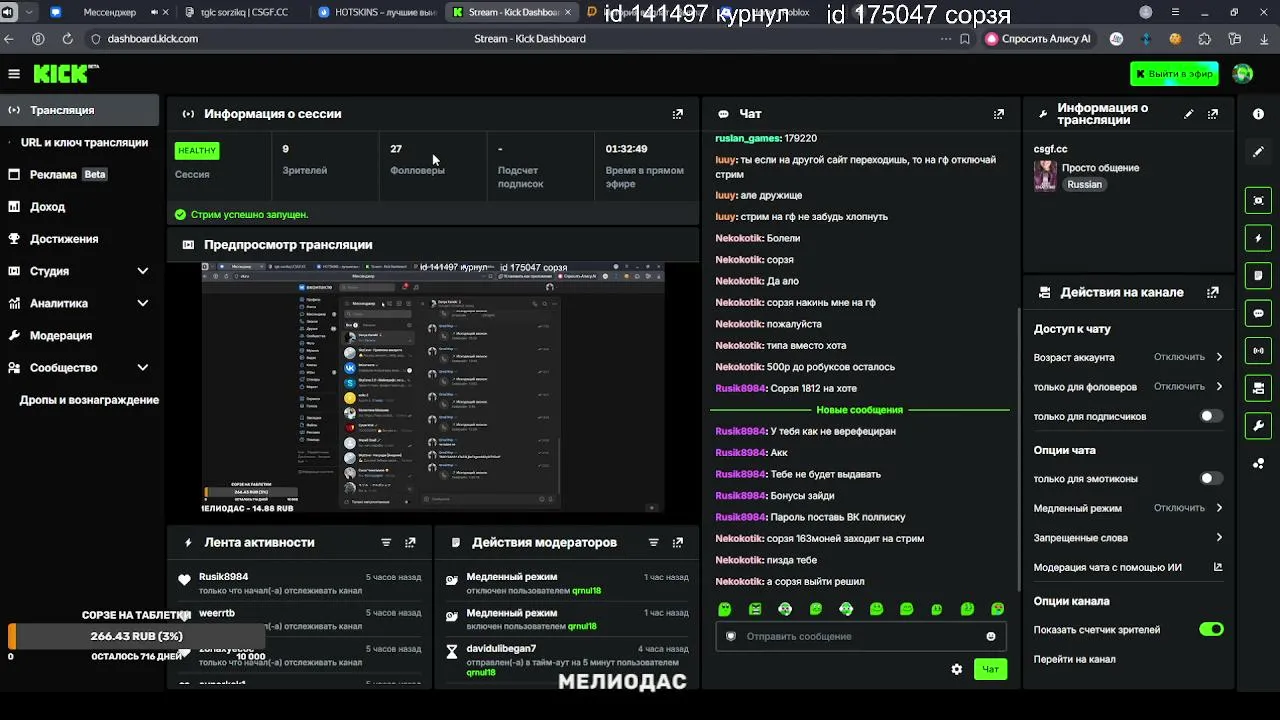Filter the Лента активности feed
This screenshot has height=720, width=1280.
(386, 542)
